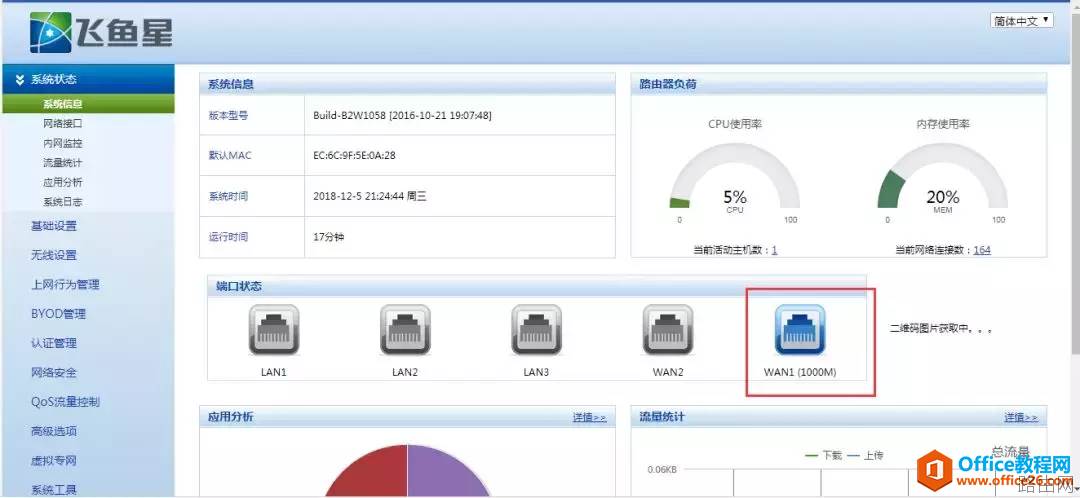Open 系统日志 in the sidebar
Screen dimensions: 1080x498
click(63, 202)
